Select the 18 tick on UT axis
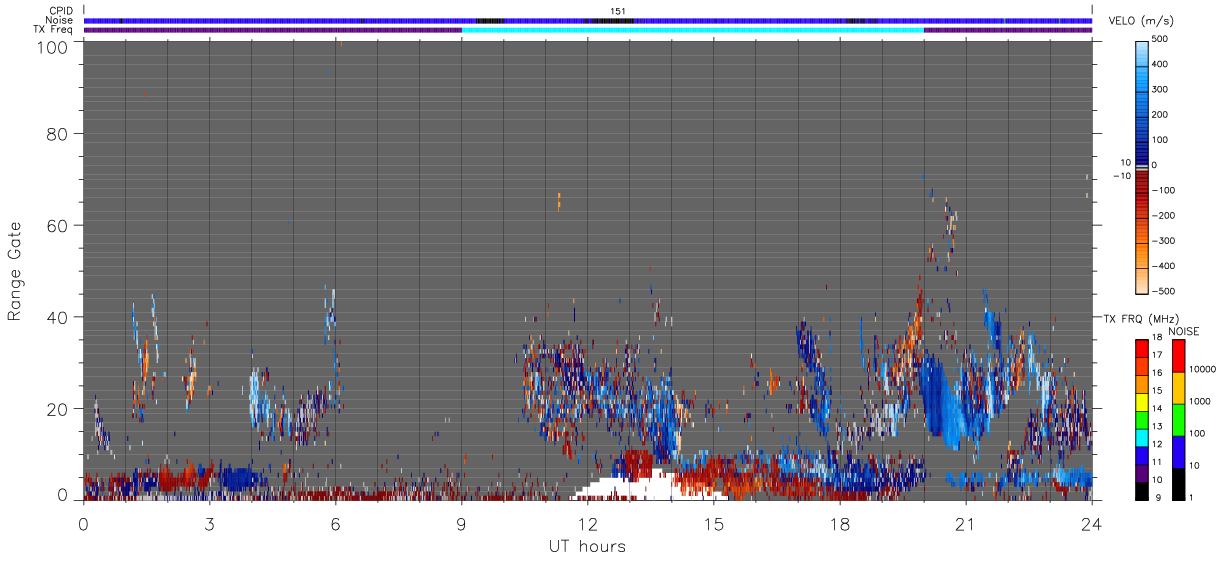1228x567 pixels. point(840,525)
